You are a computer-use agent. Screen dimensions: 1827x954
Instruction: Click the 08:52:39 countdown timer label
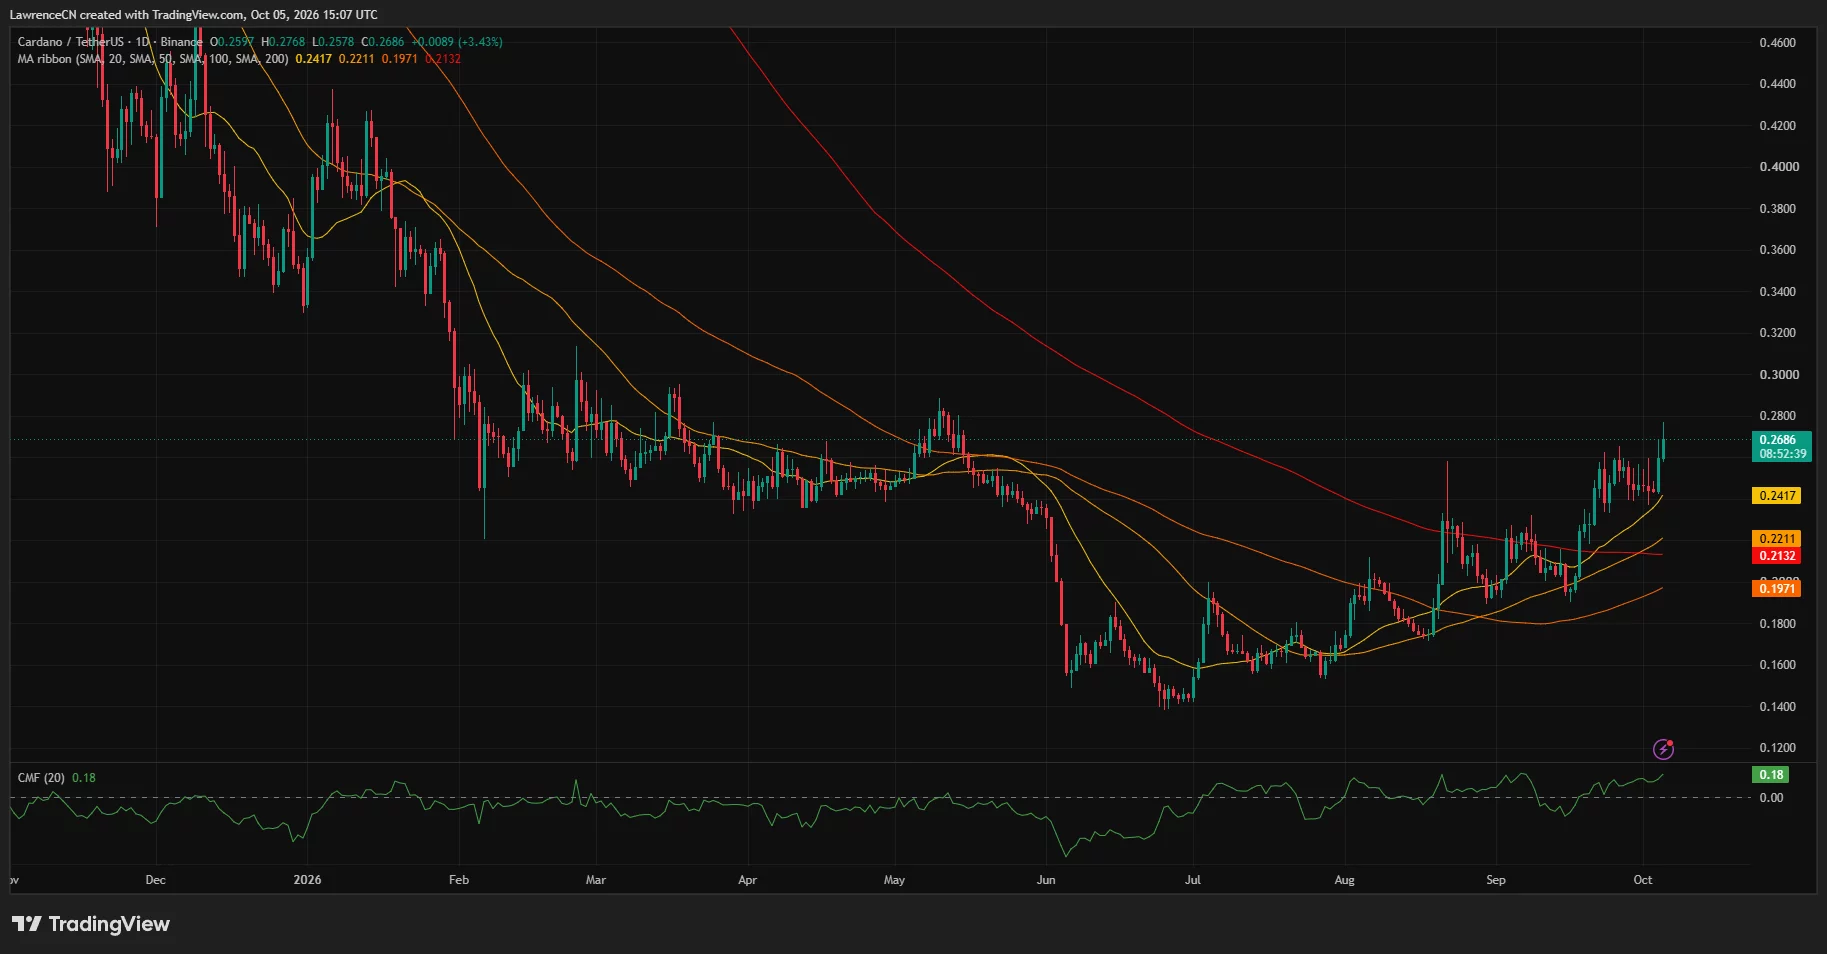click(x=1783, y=454)
